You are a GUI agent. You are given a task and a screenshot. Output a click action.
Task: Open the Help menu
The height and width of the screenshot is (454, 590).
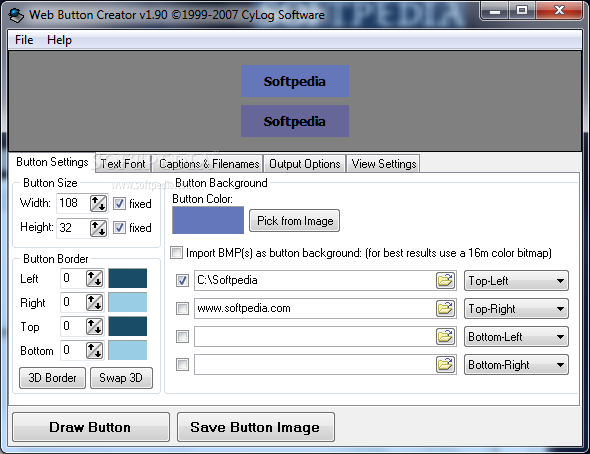coord(59,40)
